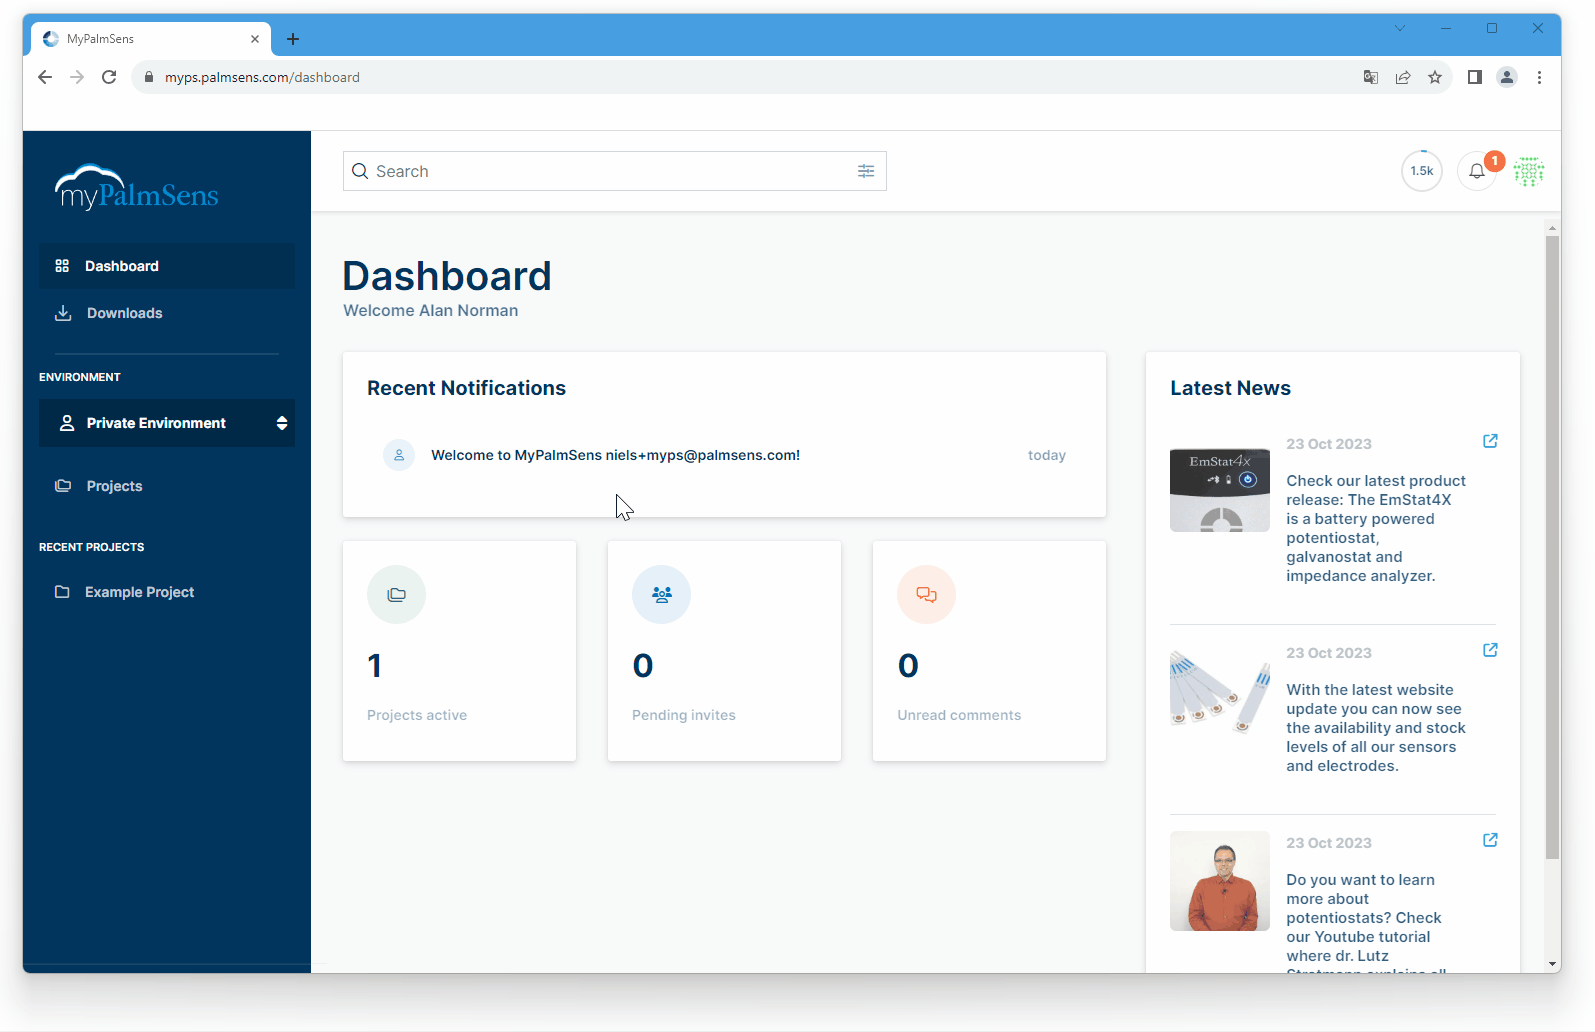This screenshot has width=1595, height=1032.
Task: Open Projects in the sidebar
Action: [167, 486]
